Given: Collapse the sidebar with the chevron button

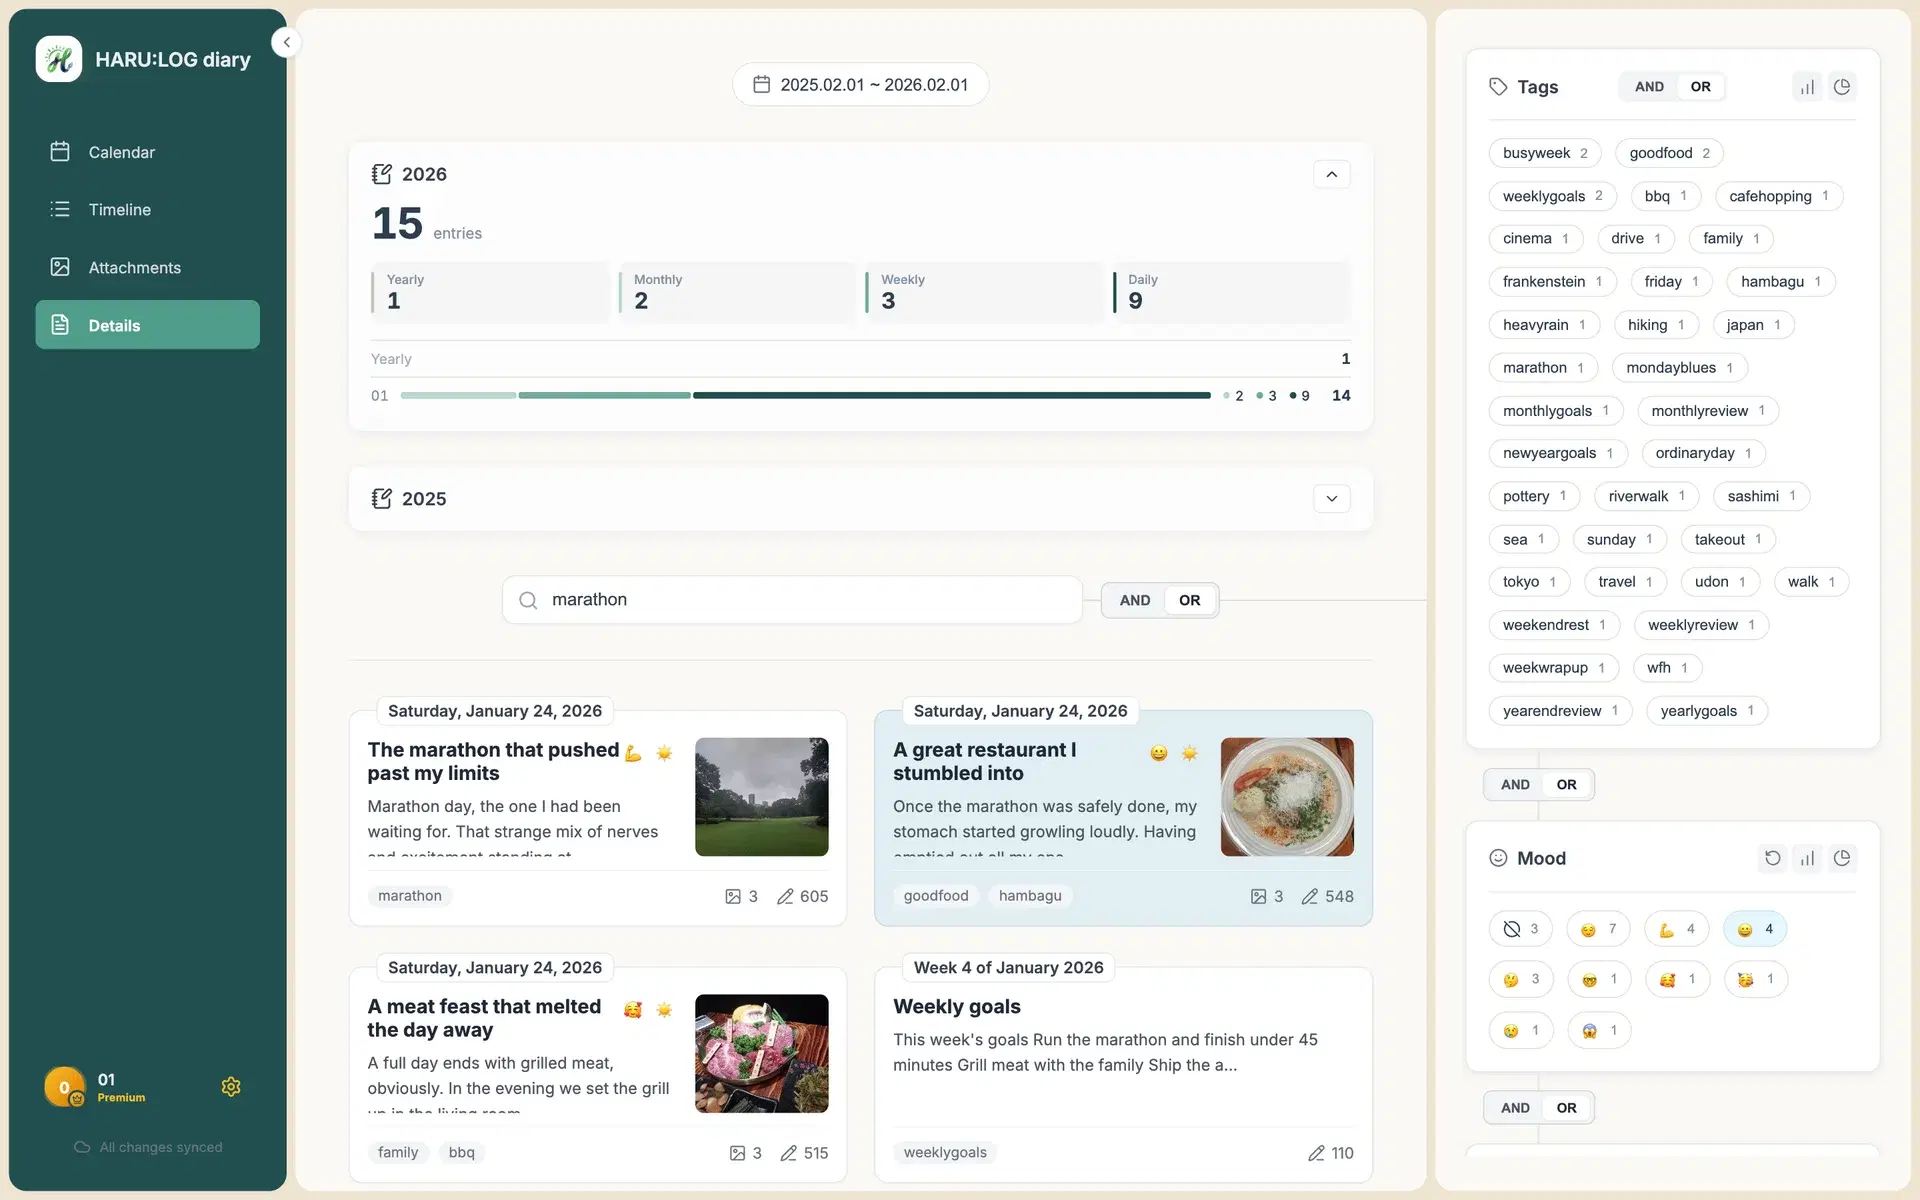Looking at the screenshot, I should click(286, 42).
